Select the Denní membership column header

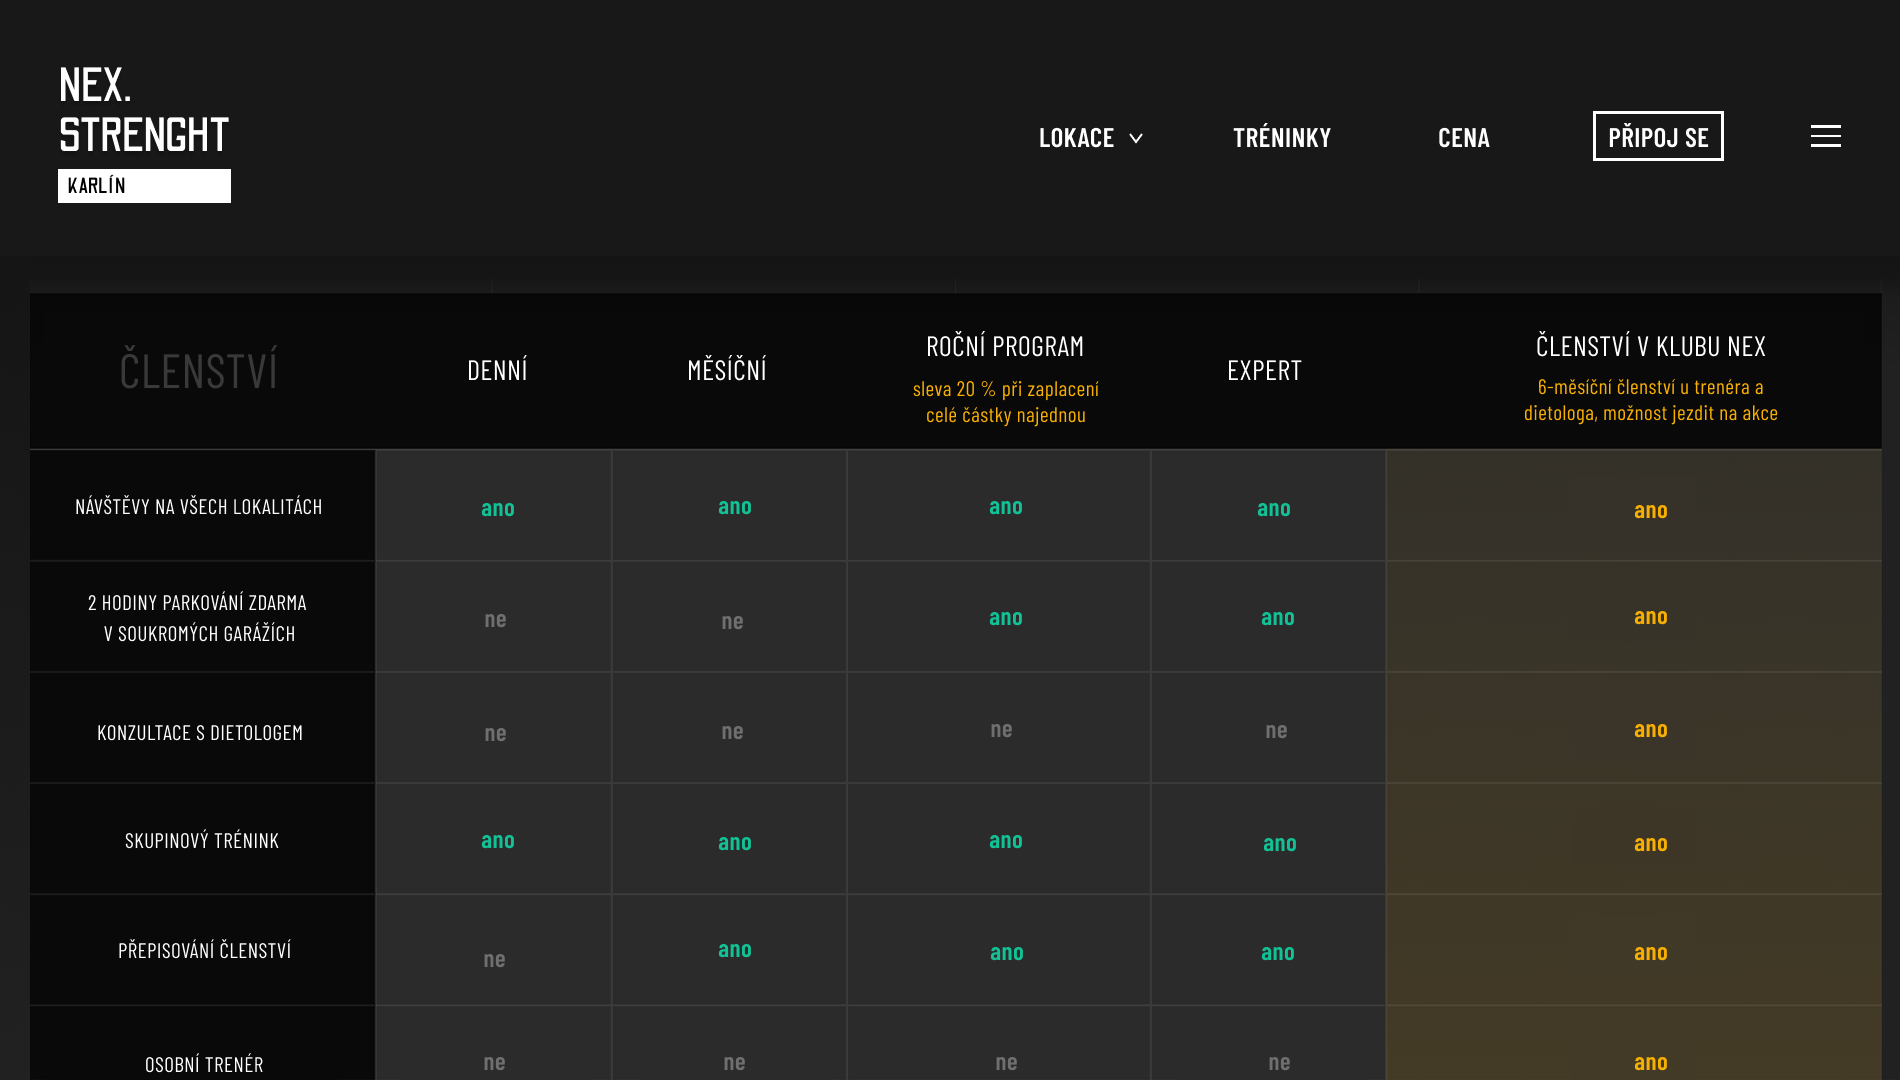[497, 371]
